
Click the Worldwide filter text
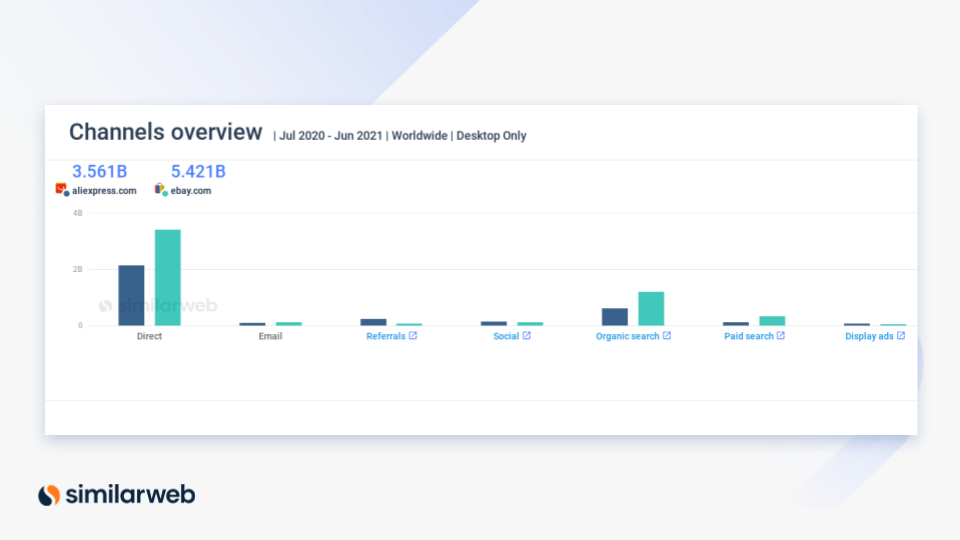tap(419, 136)
